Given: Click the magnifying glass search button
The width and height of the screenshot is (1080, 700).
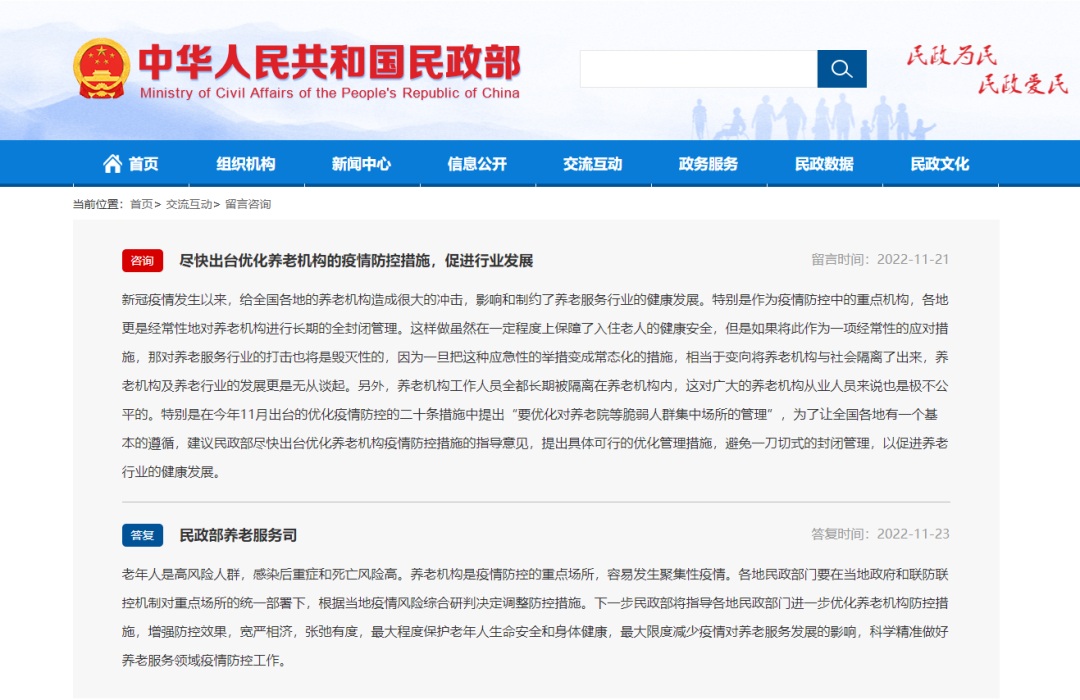Looking at the screenshot, I should pyautogui.click(x=841, y=69).
